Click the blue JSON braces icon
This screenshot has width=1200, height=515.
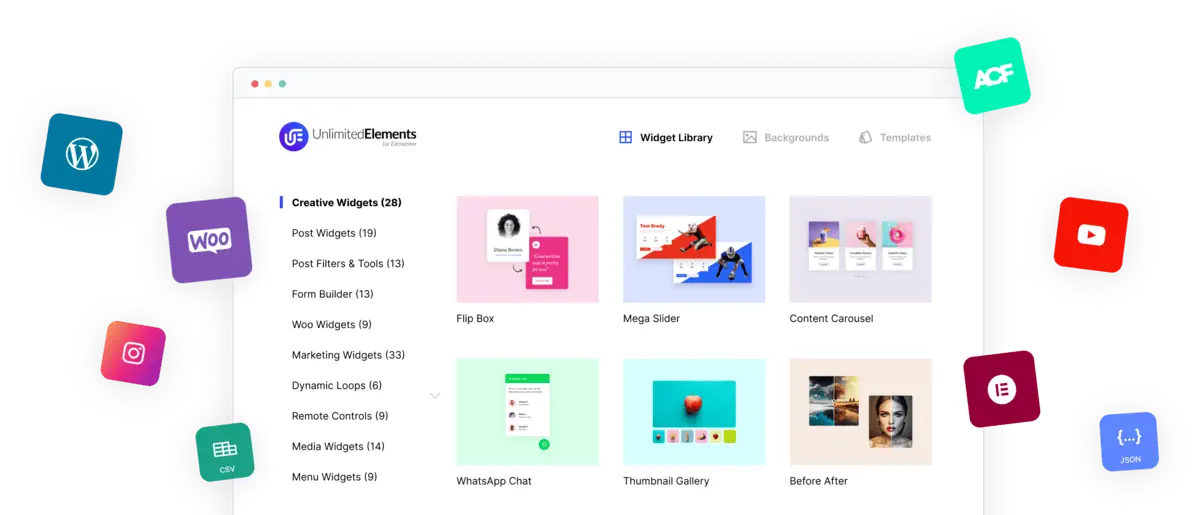coord(1129,442)
